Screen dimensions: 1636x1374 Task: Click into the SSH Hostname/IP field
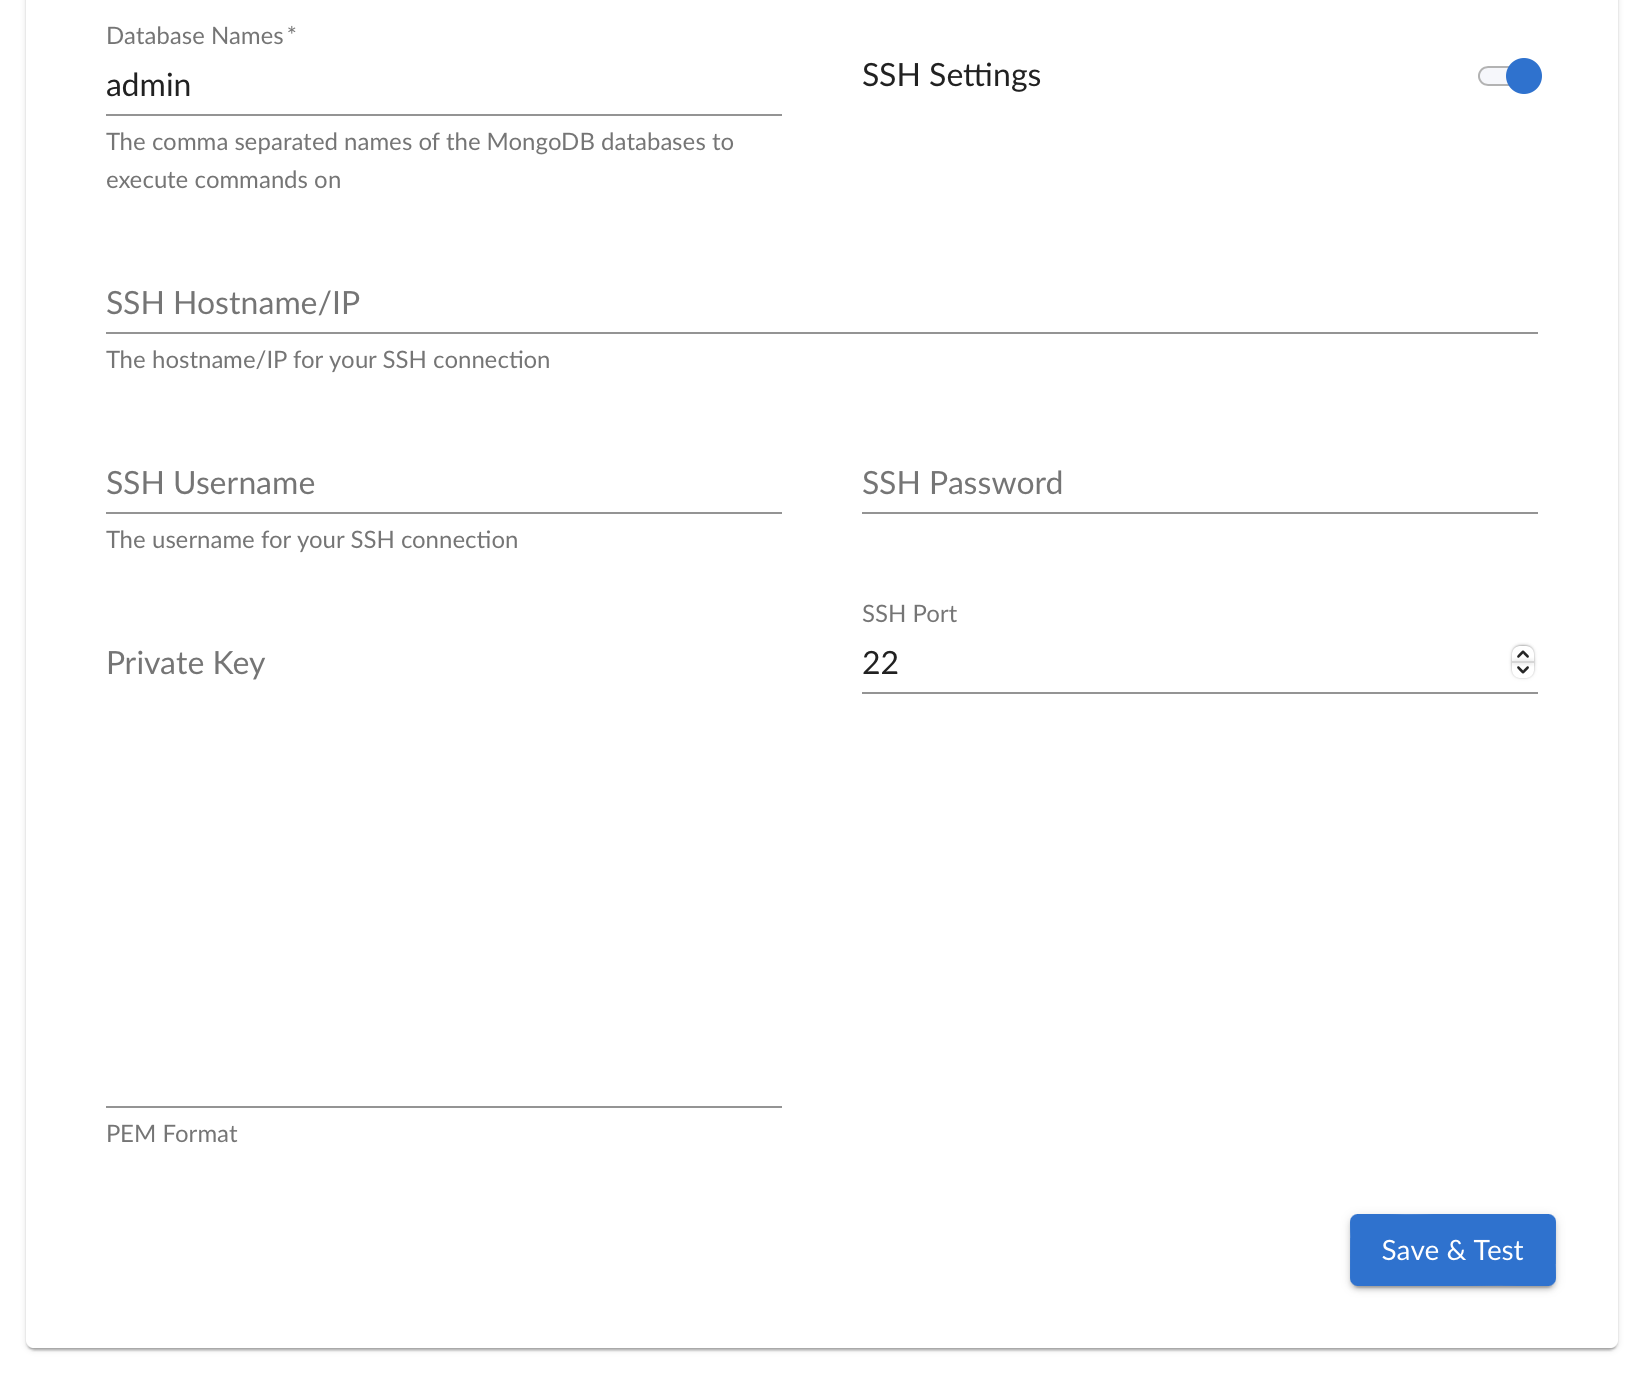[x=820, y=304]
